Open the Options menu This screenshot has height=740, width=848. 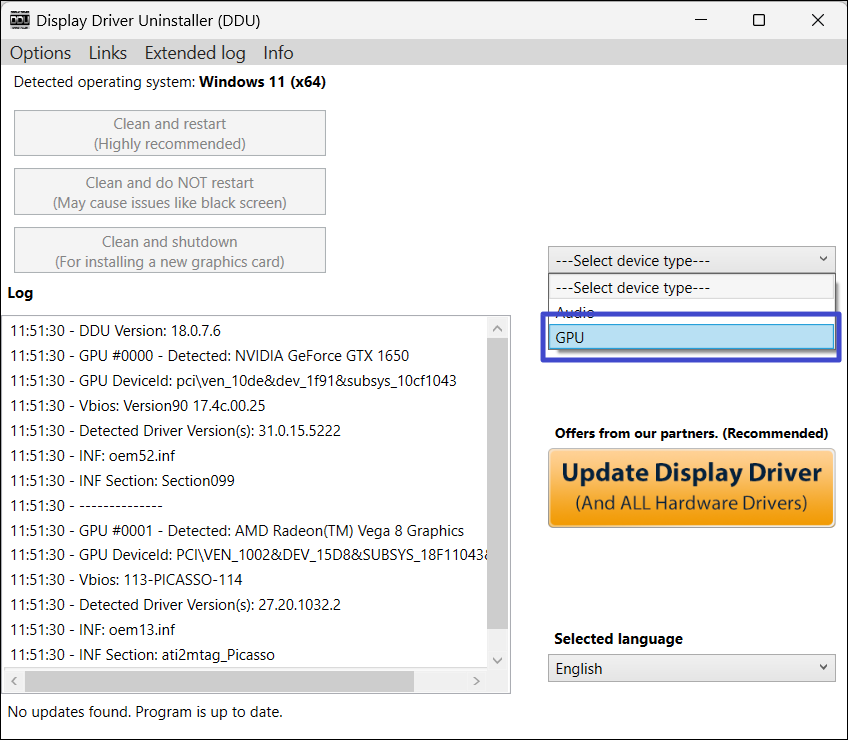[x=41, y=53]
